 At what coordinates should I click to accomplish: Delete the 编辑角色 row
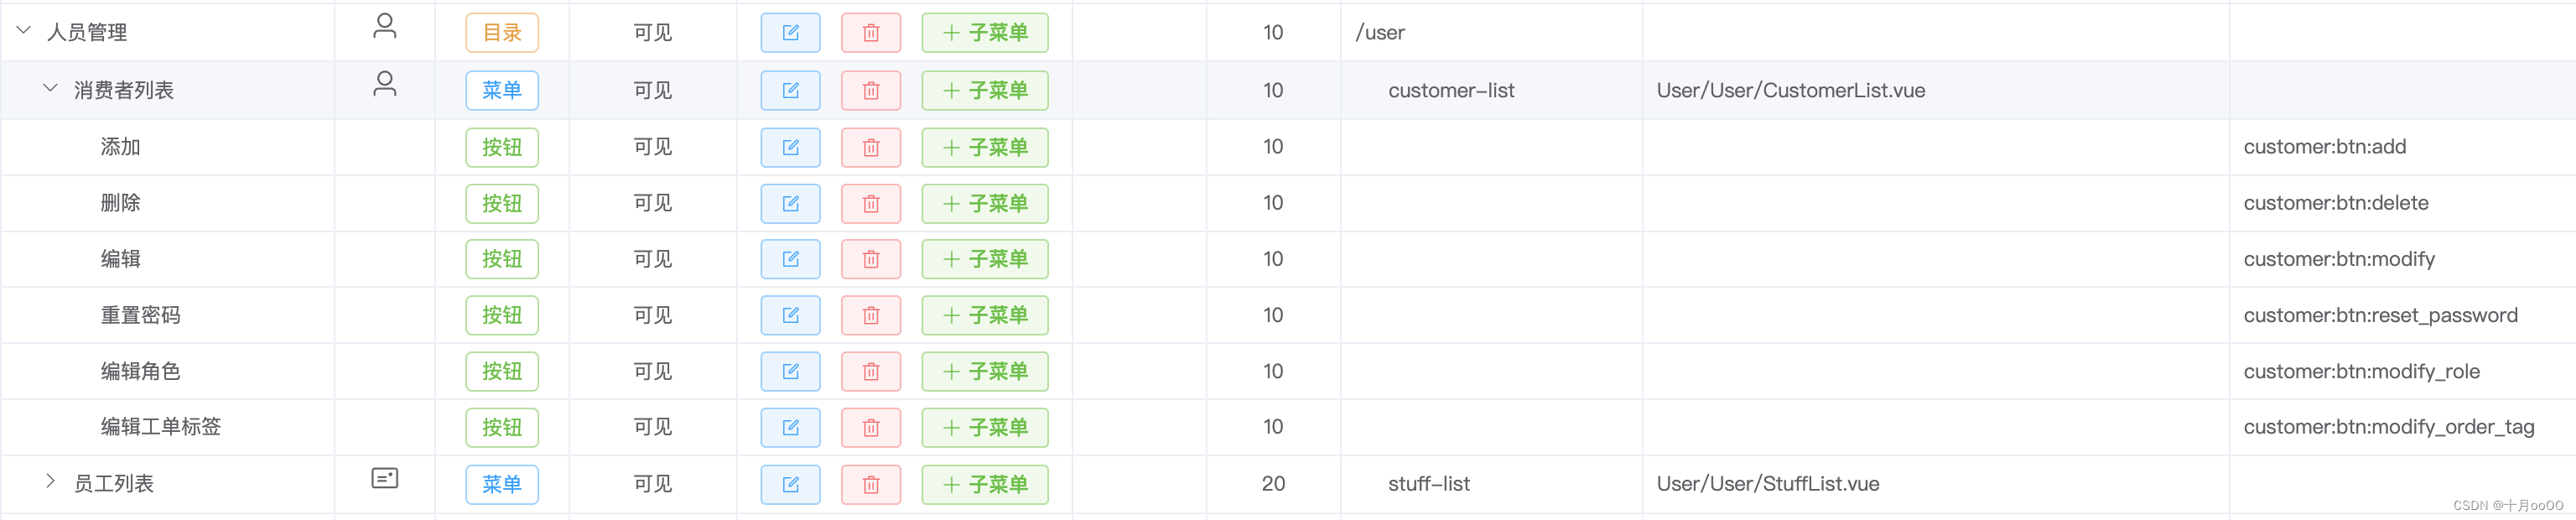871,372
